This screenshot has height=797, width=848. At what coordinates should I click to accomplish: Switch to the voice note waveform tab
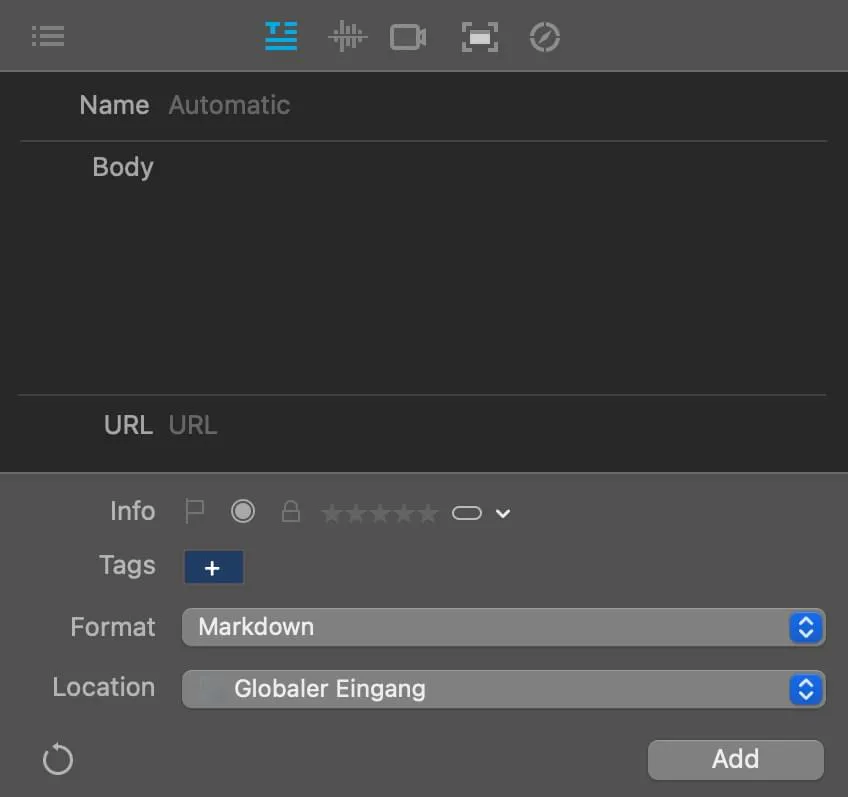(x=347, y=37)
